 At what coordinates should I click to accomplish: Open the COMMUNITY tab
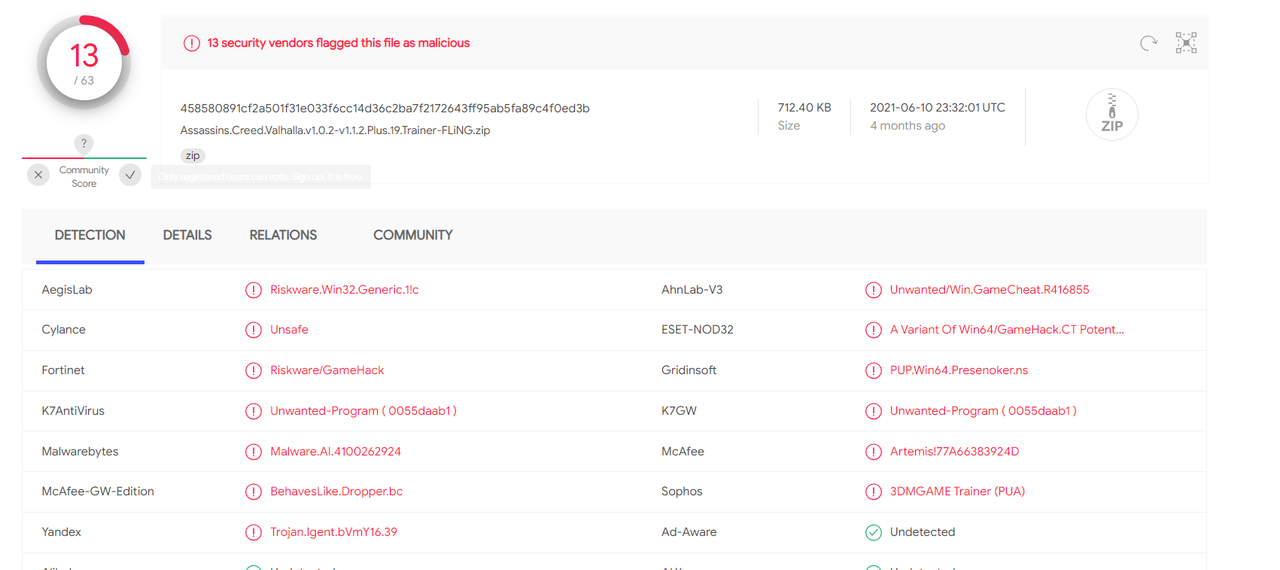pos(413,235)
